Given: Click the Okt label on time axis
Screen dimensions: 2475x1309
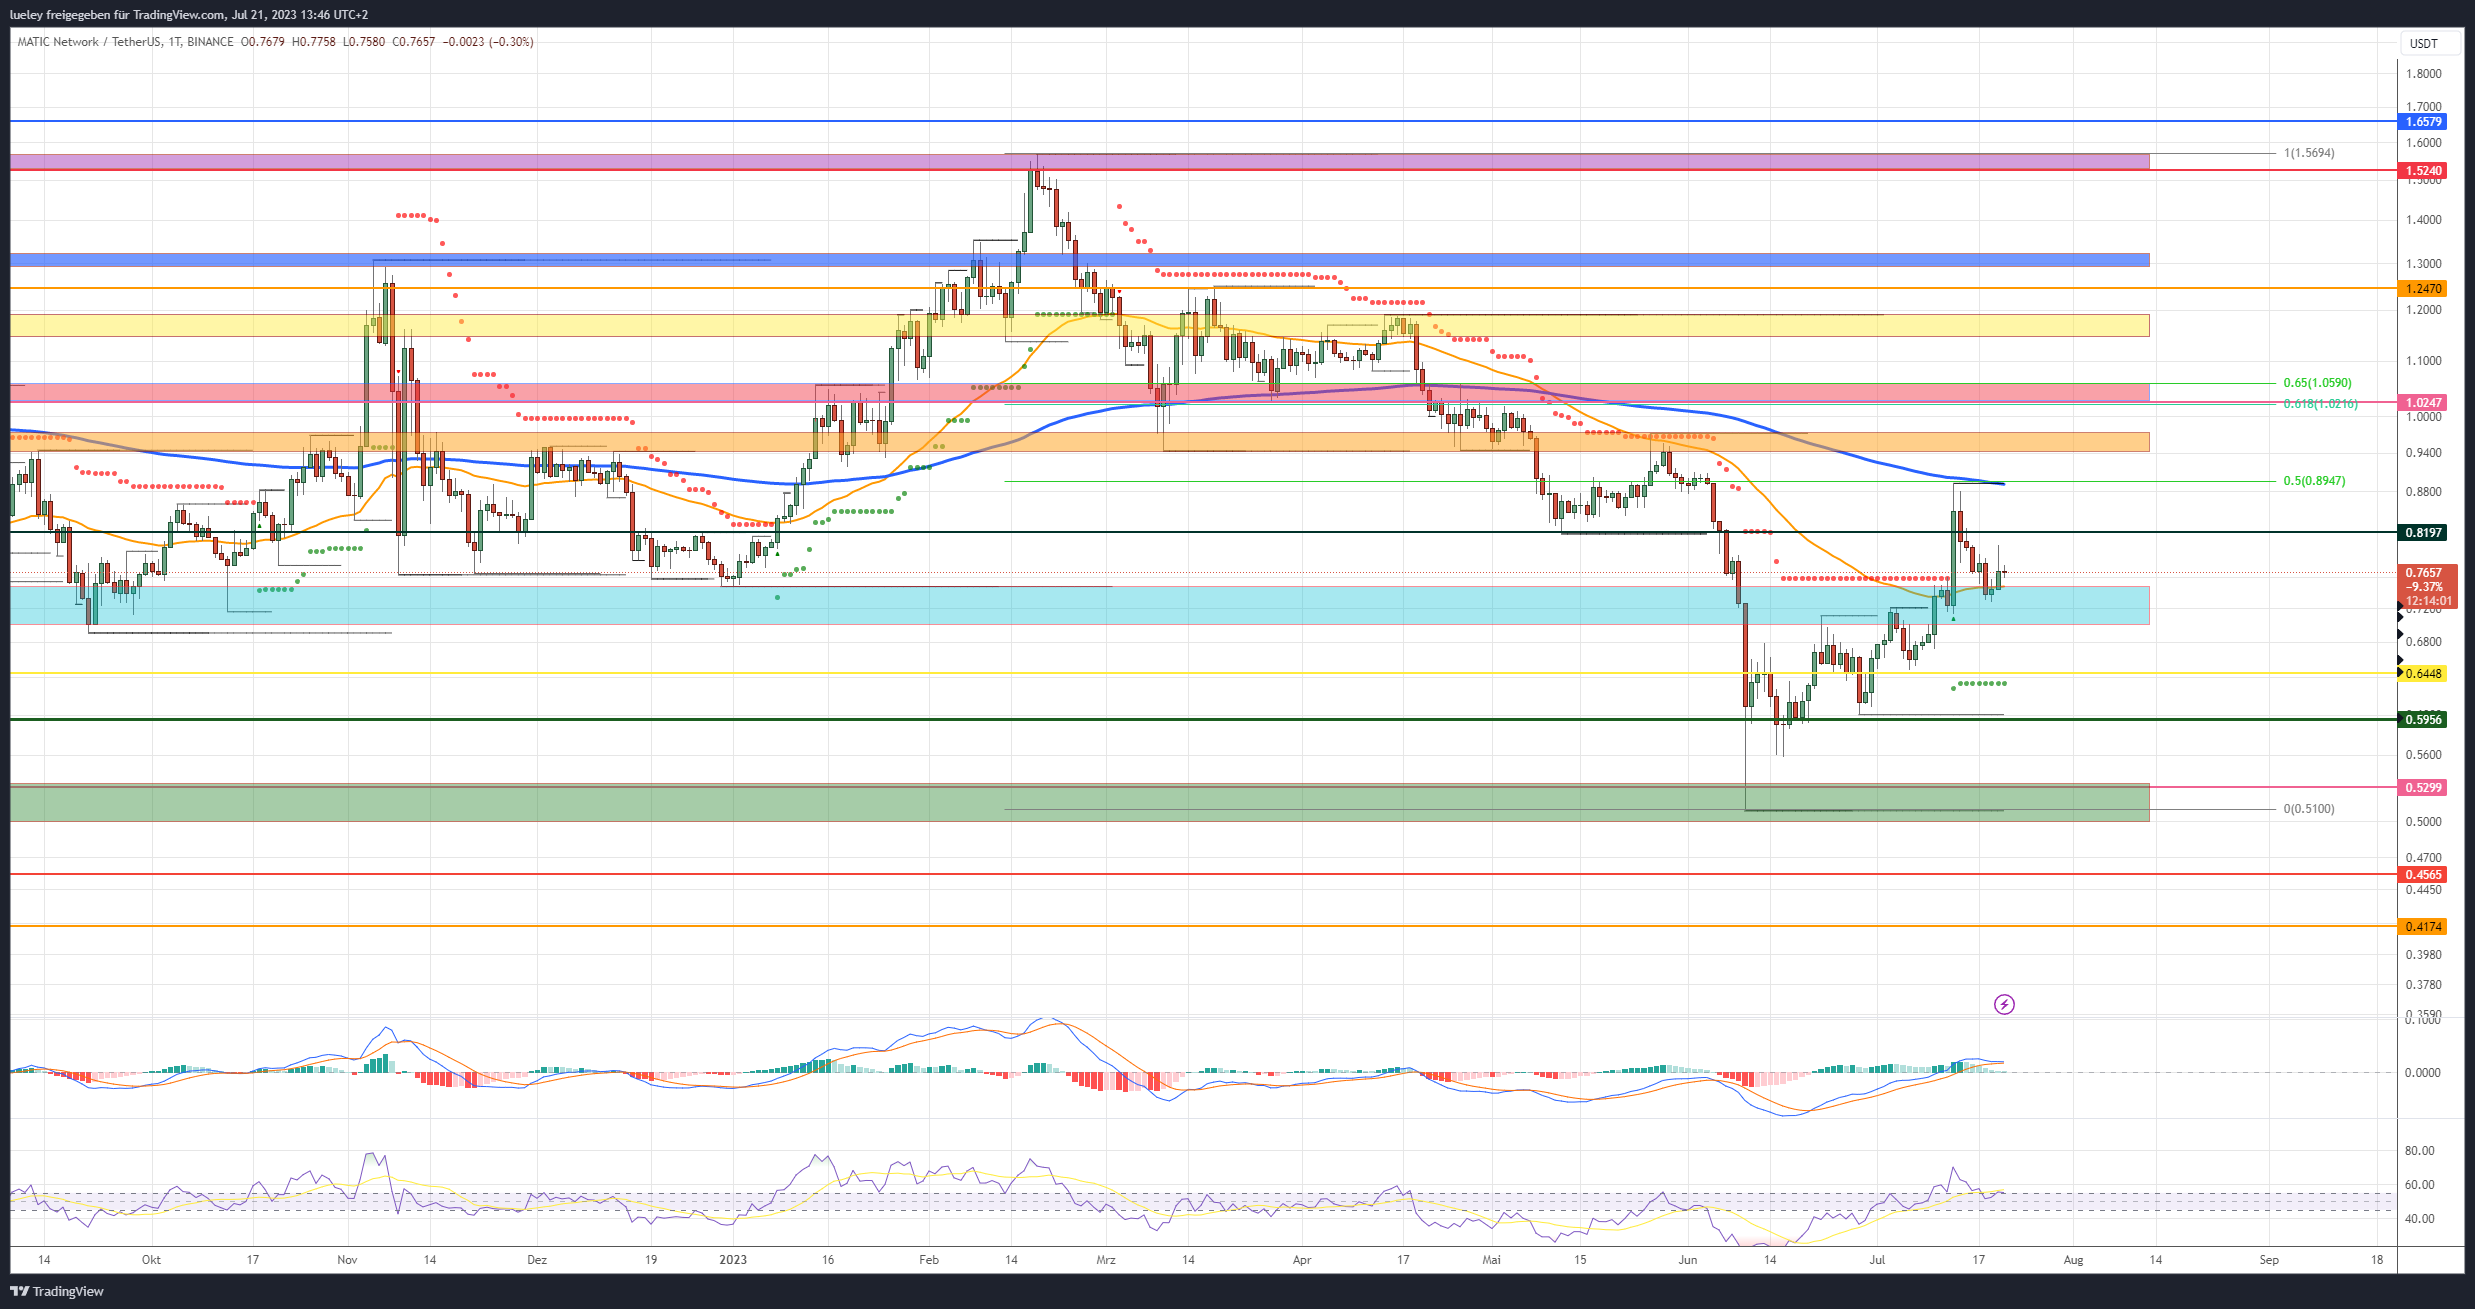Looking at the screenshot, I should click(151, 1260).
